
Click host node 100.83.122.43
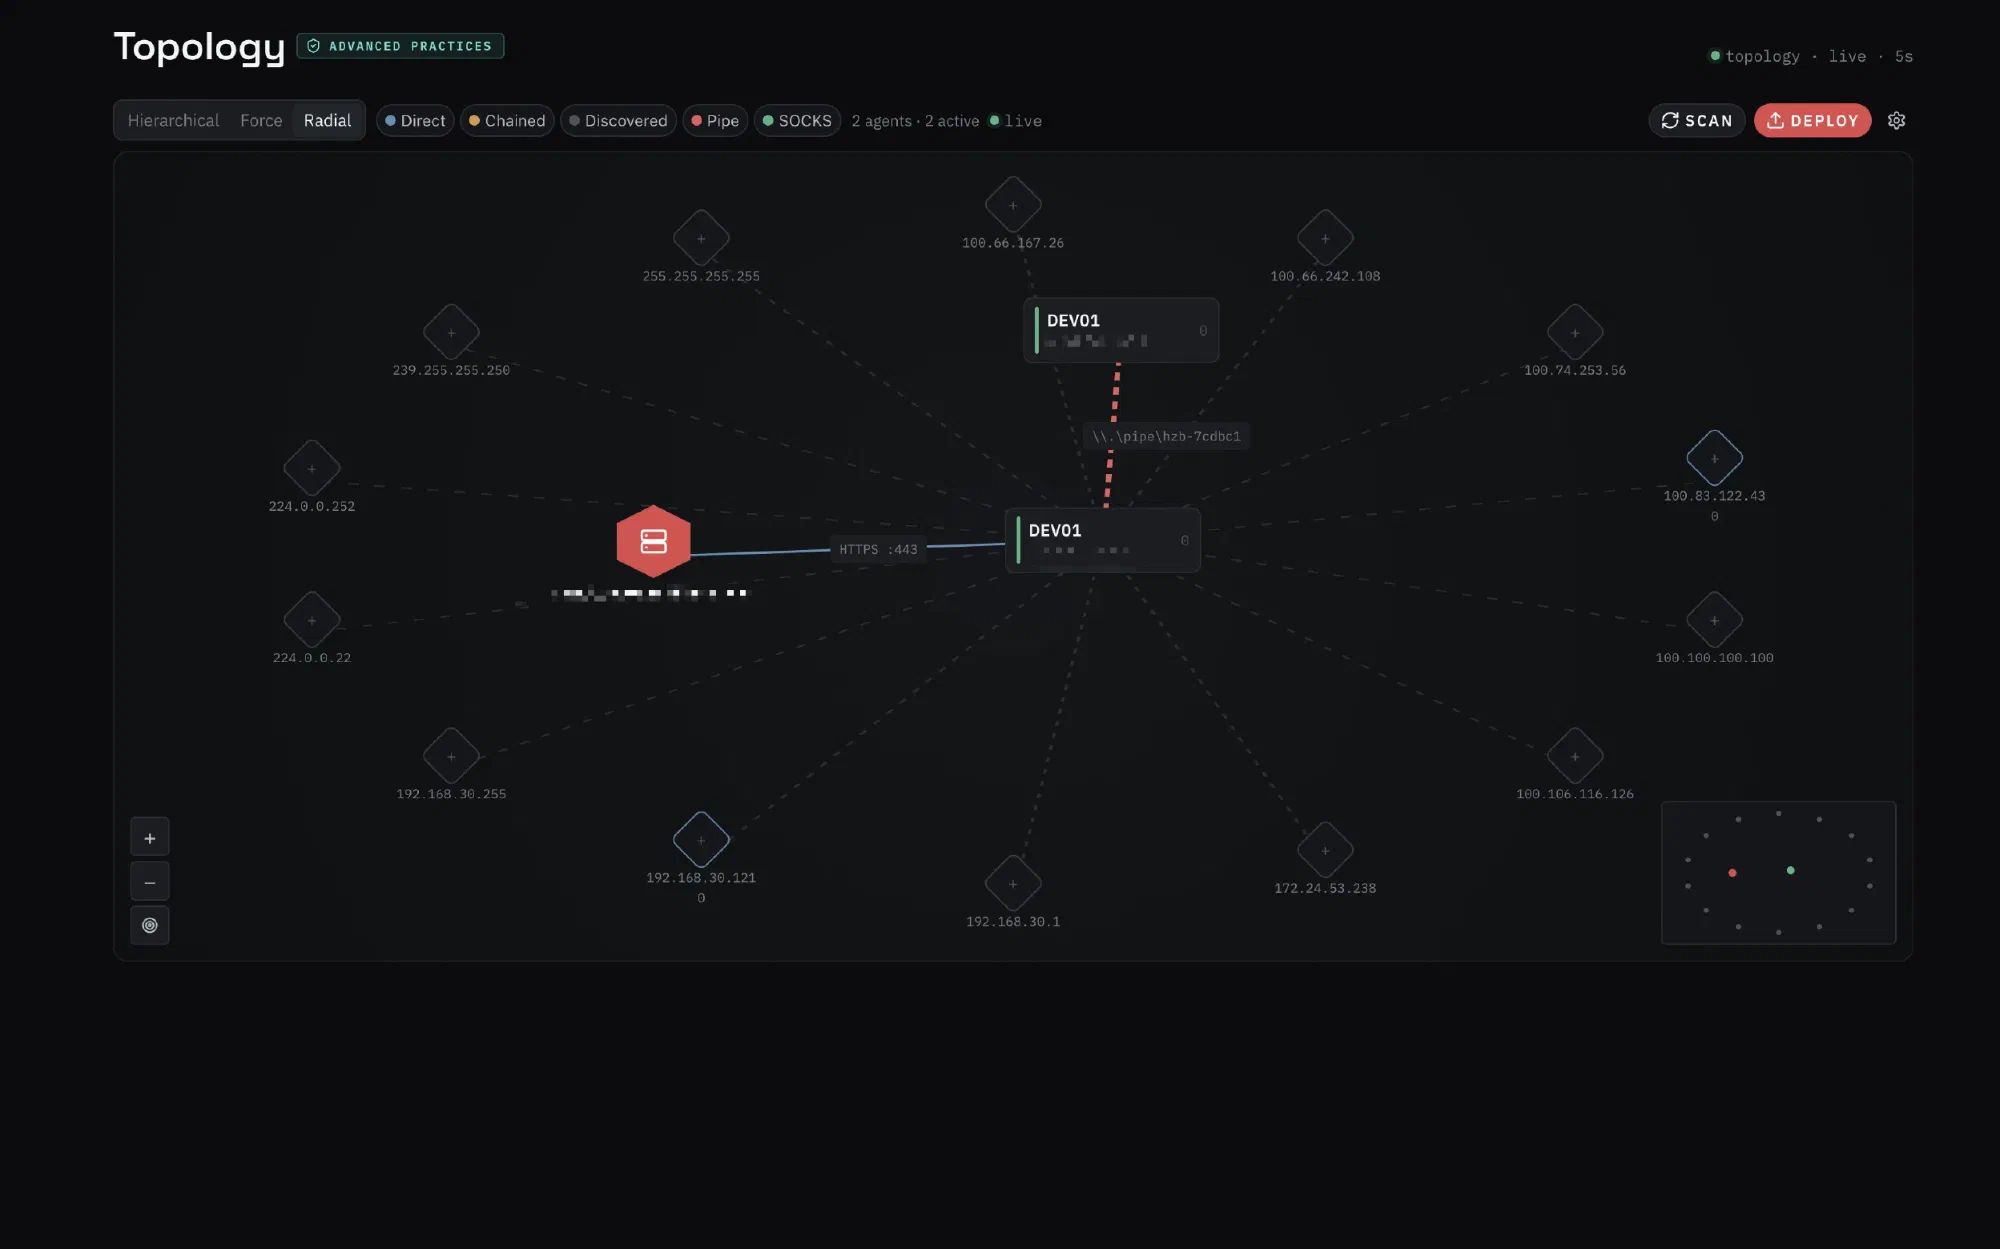[1714, 458]
